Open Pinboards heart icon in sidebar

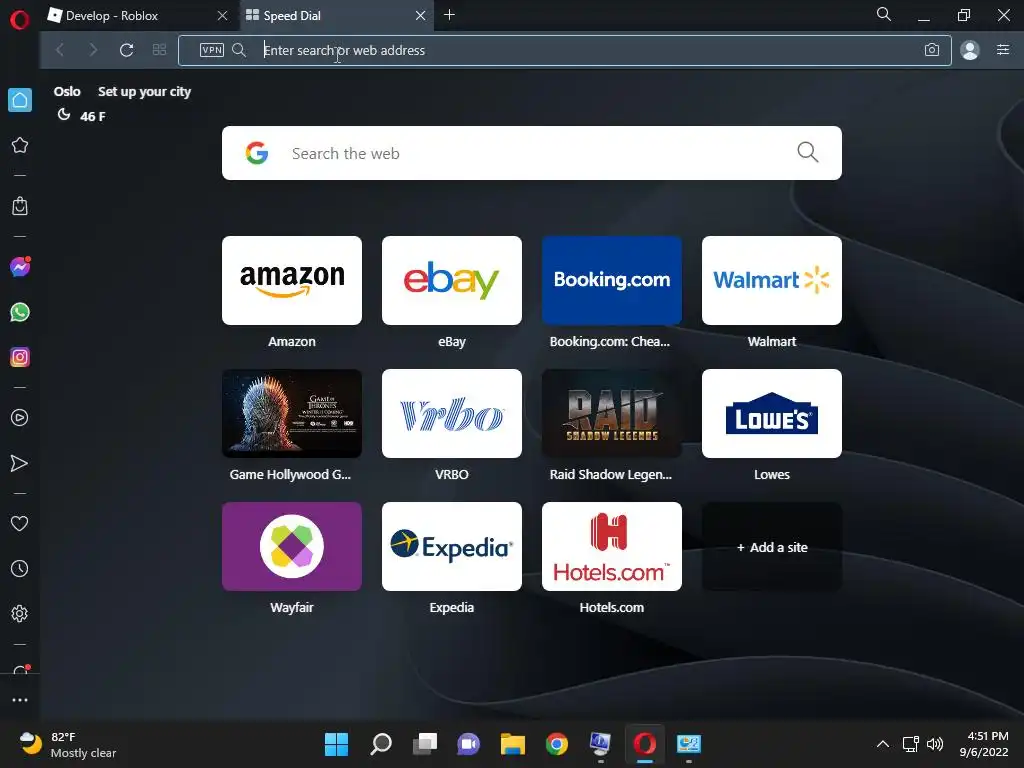tap(20, 523)
